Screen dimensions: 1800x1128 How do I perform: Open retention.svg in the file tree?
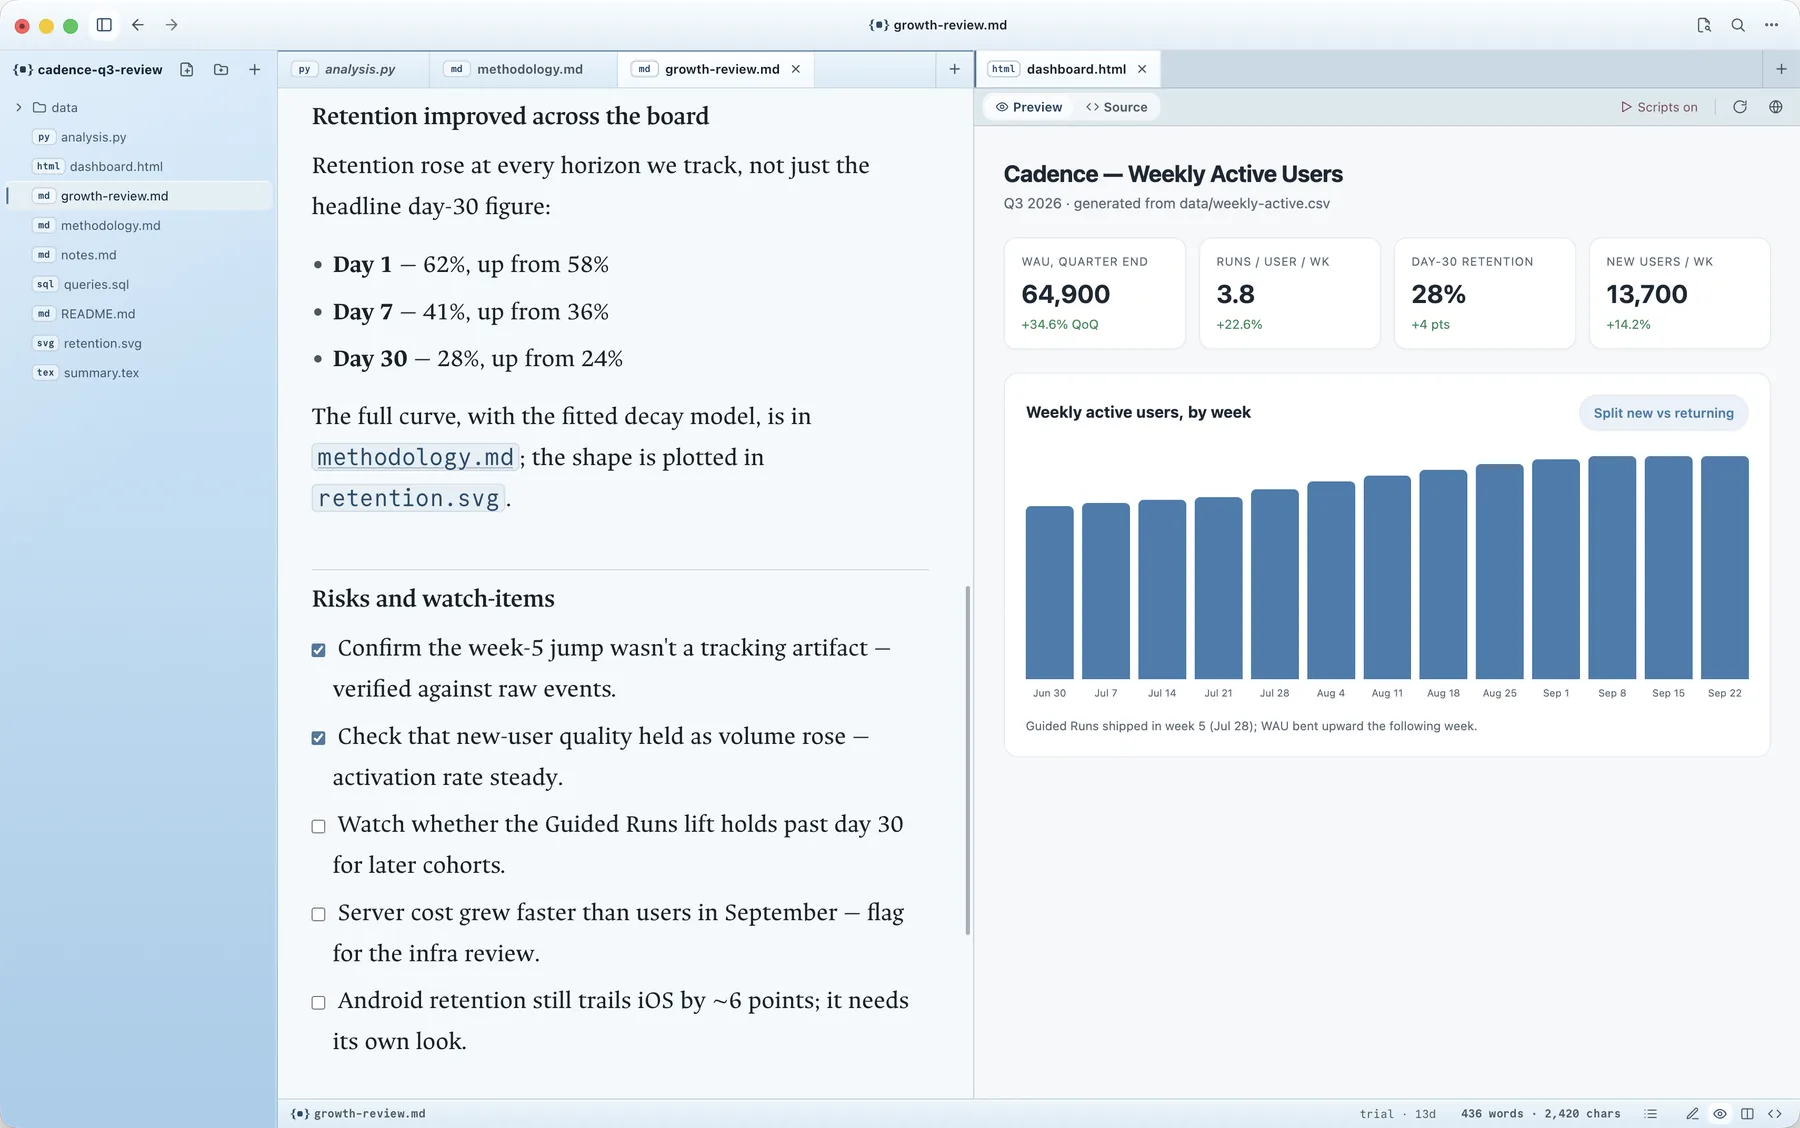pyautogui.click(x=140, y=343)
